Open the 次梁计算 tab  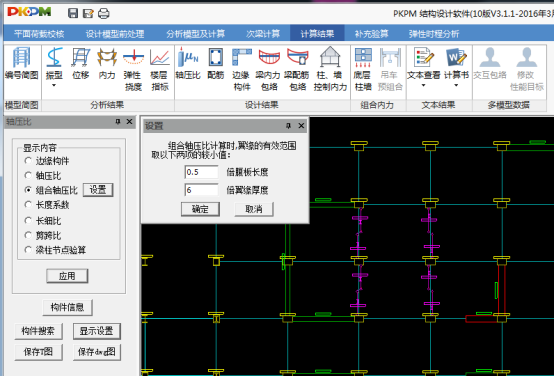coord(263,34)
